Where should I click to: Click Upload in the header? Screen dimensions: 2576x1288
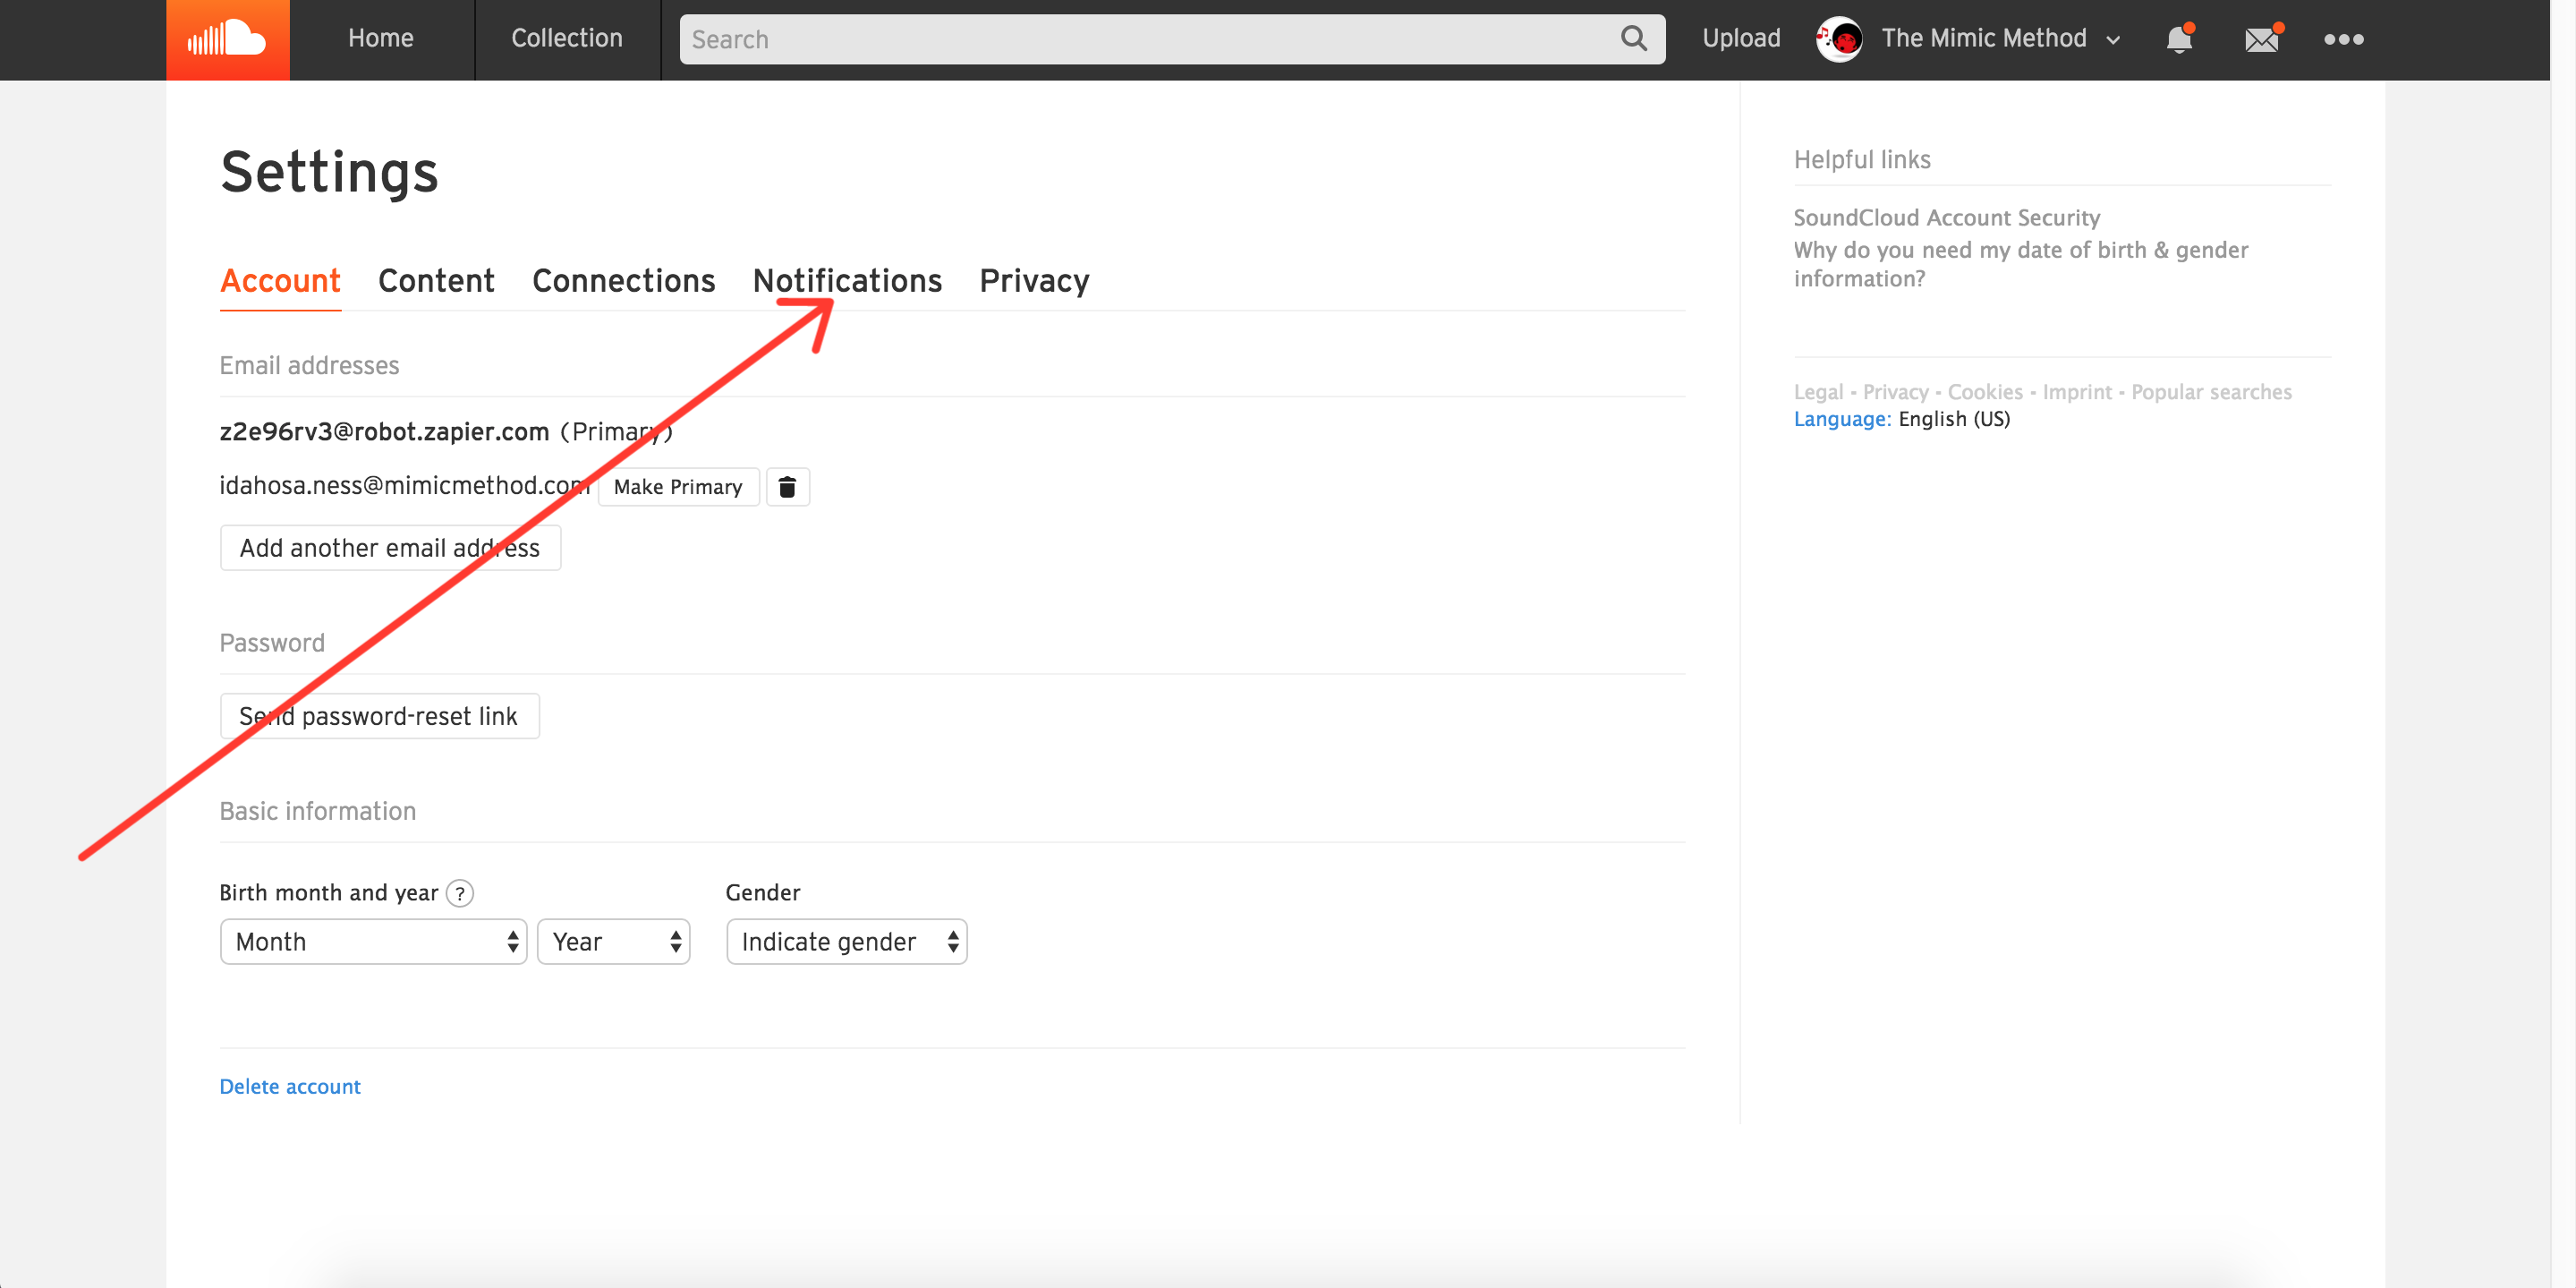1741,39
